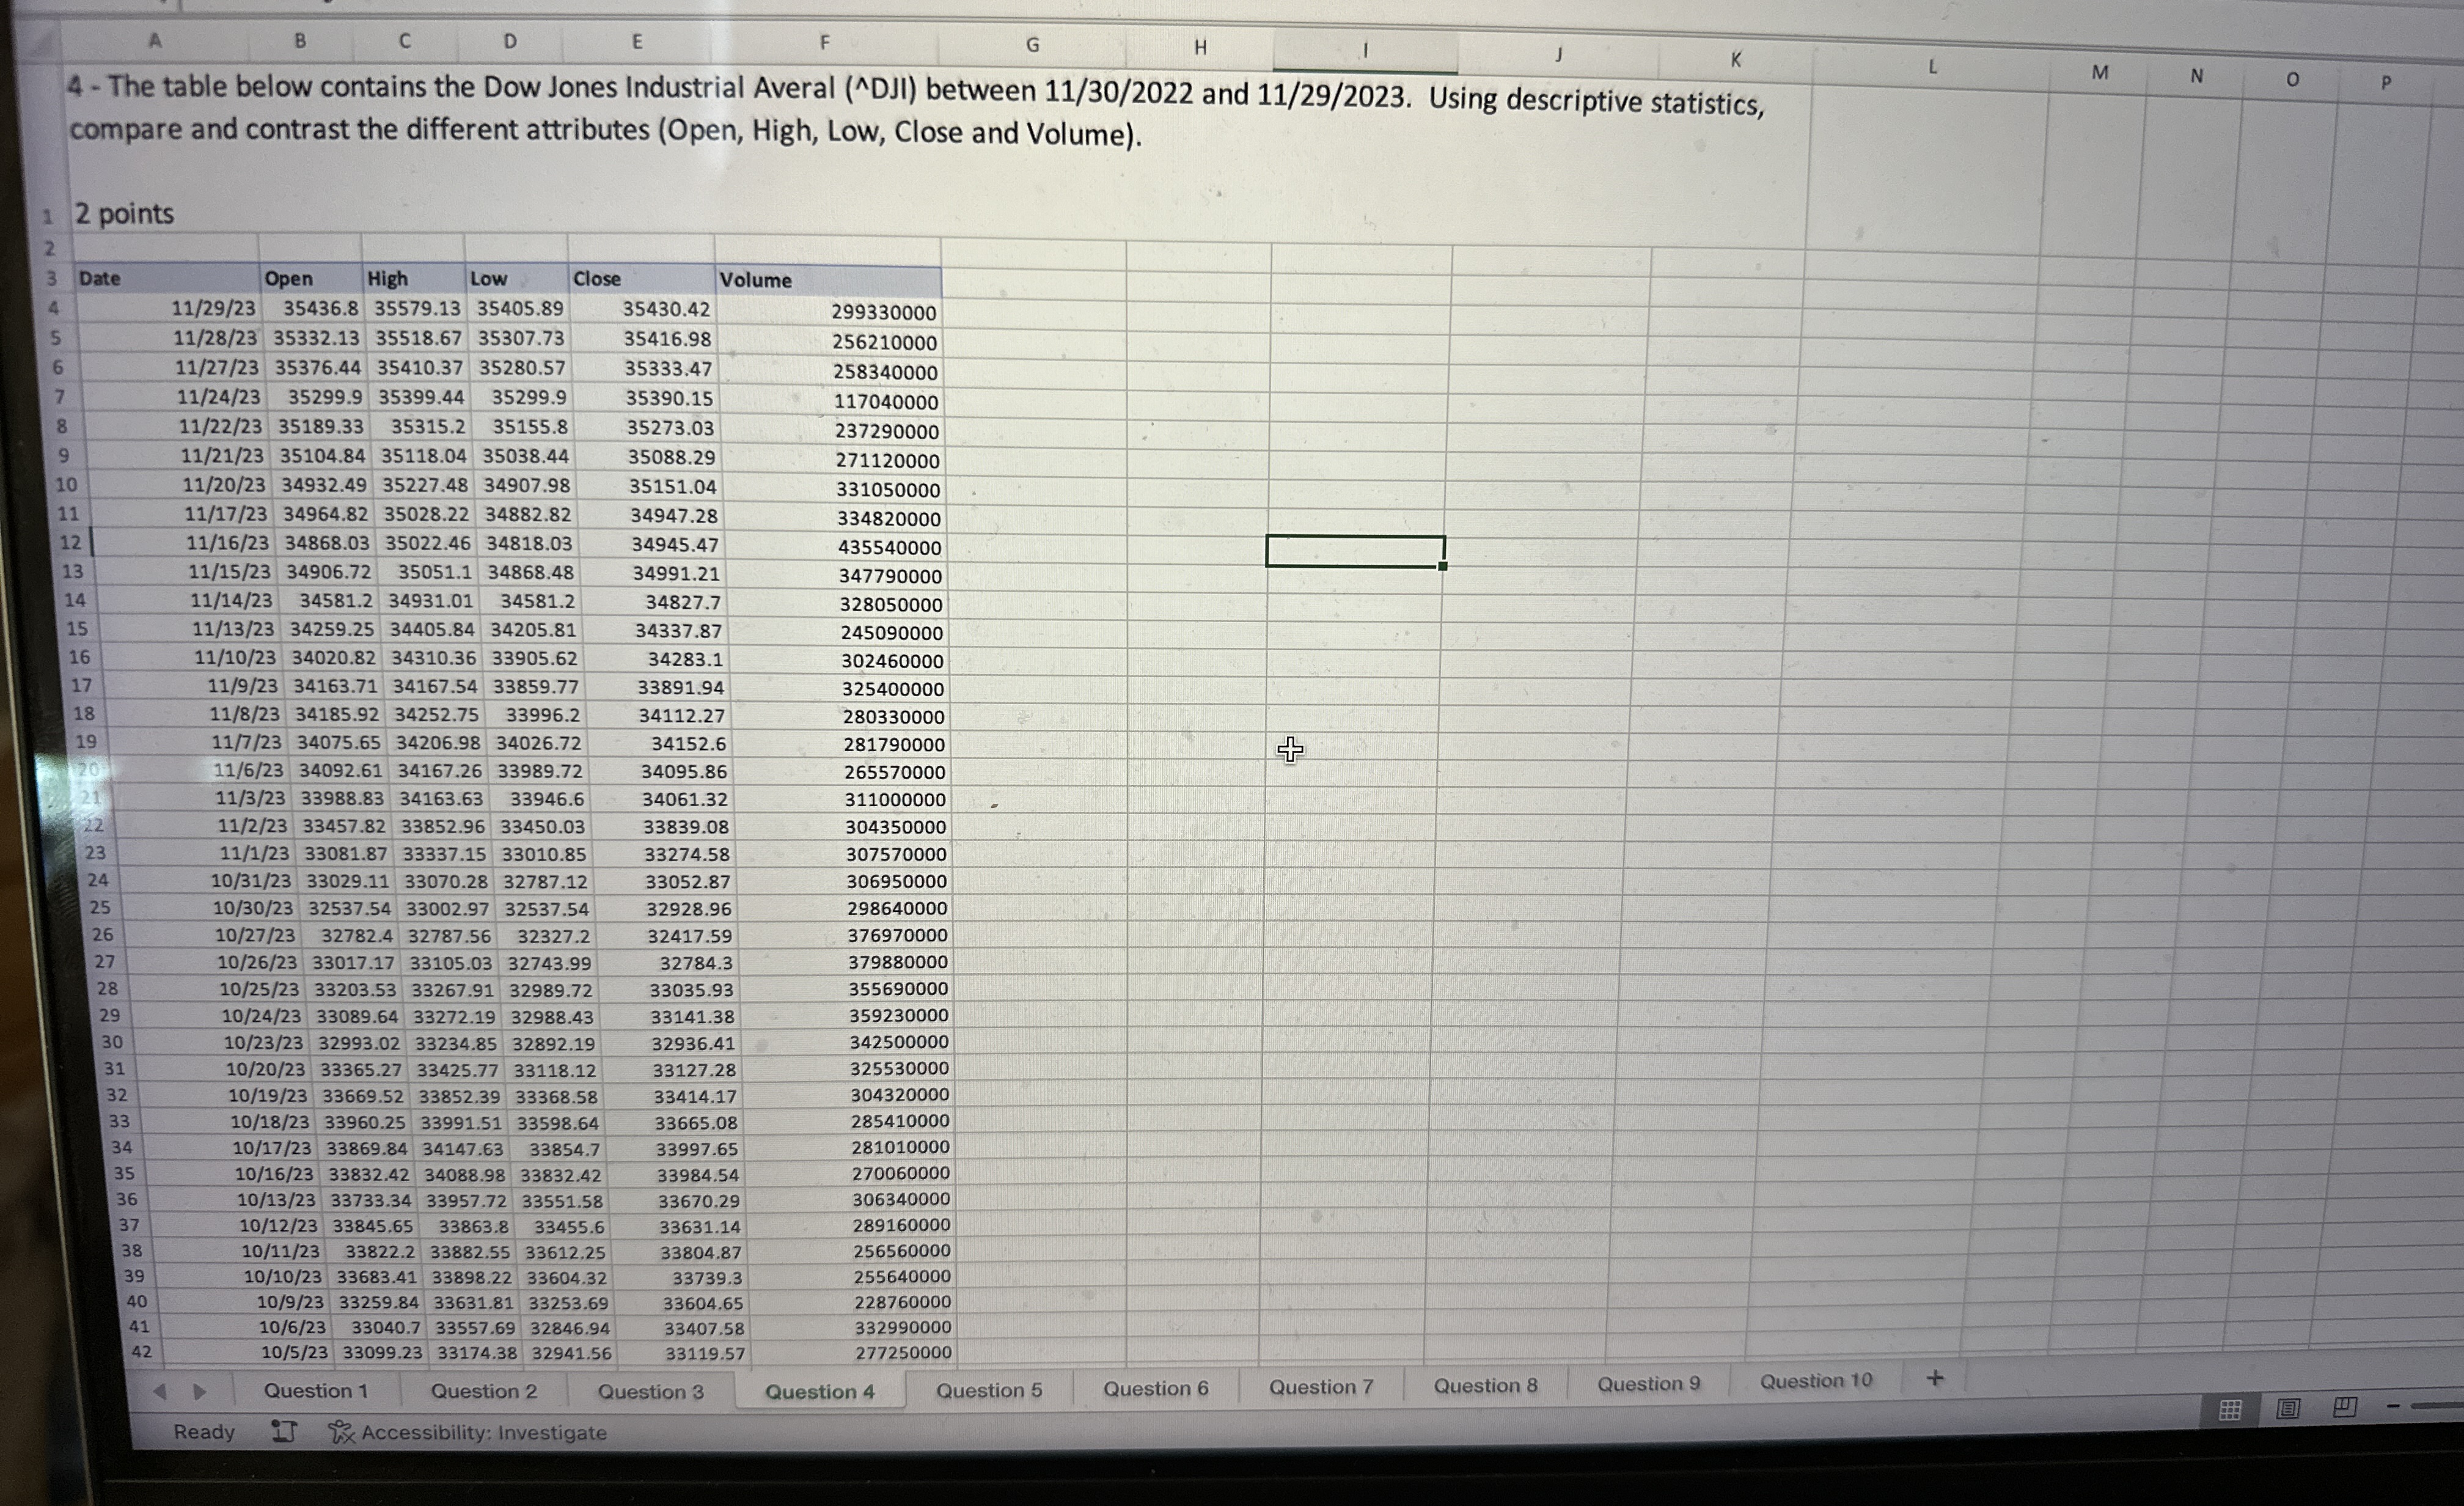Click the previous sheet navigation arrow
Viewport: 2464px width, 1506px height.
click(160, 1391)
